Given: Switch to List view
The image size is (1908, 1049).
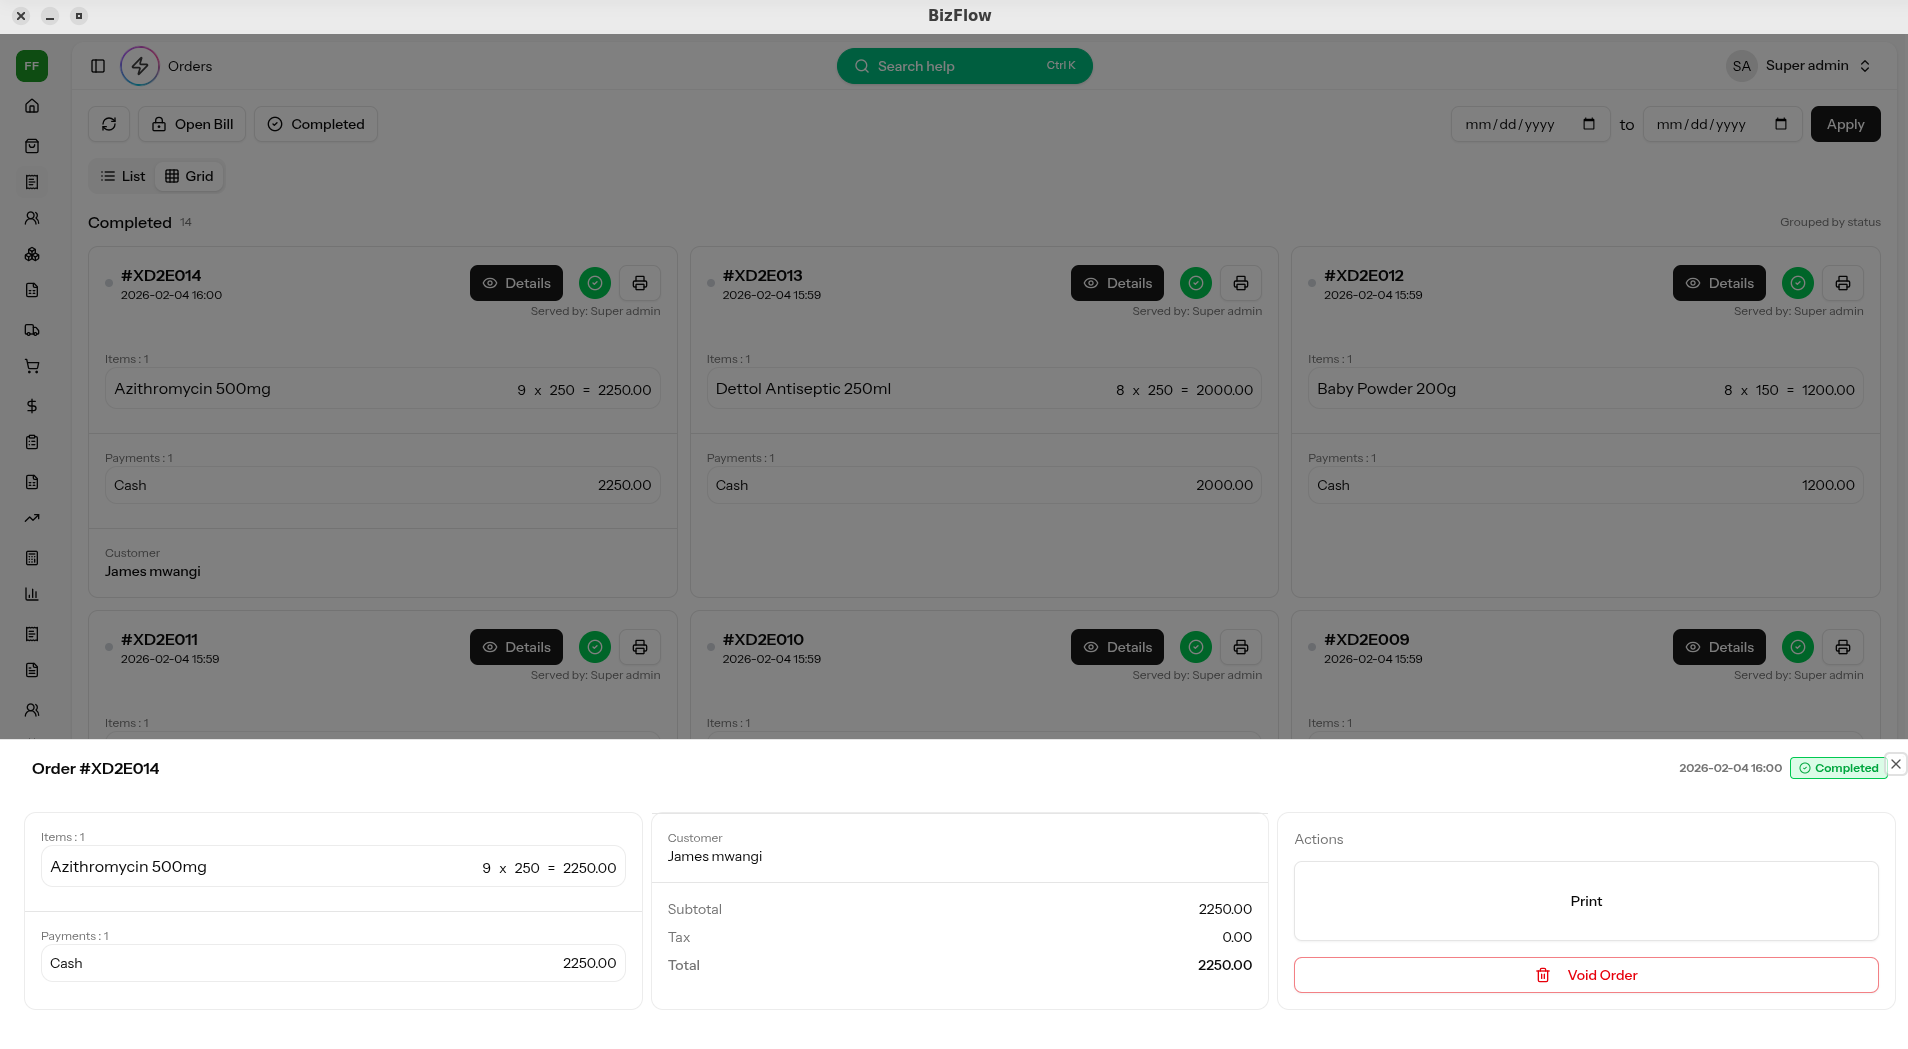Looking at the screenshot, I should tap(123, 176).
